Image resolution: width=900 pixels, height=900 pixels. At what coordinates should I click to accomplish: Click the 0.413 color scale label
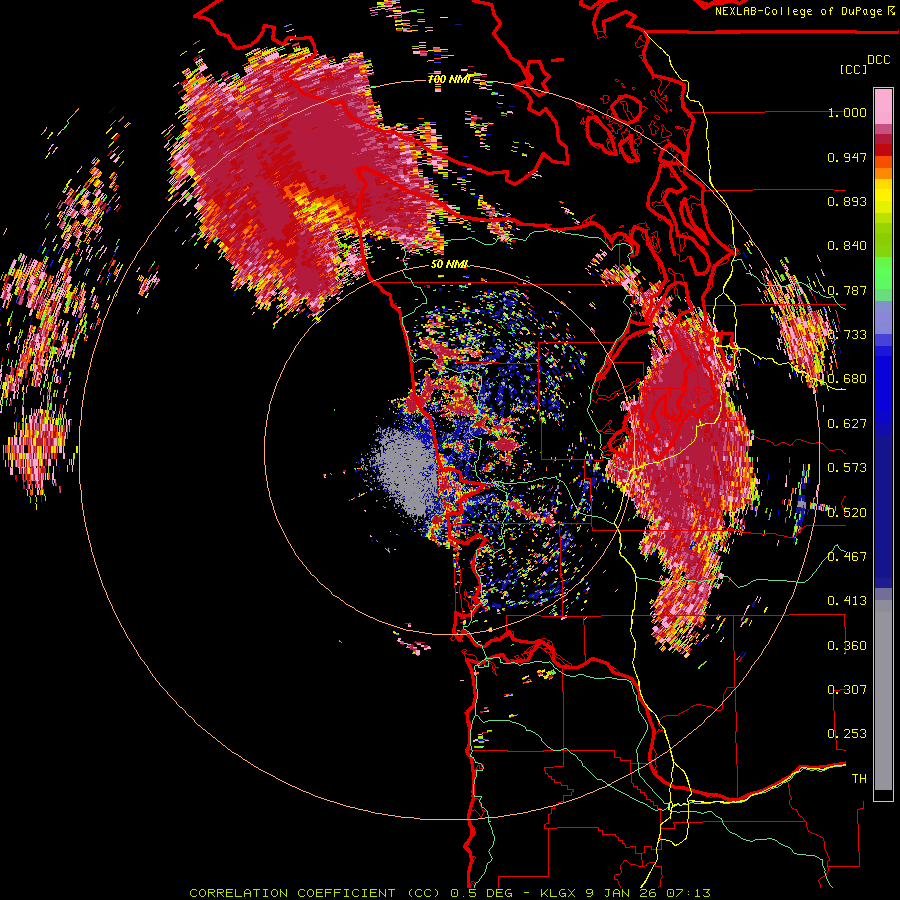tap(847, 601)
